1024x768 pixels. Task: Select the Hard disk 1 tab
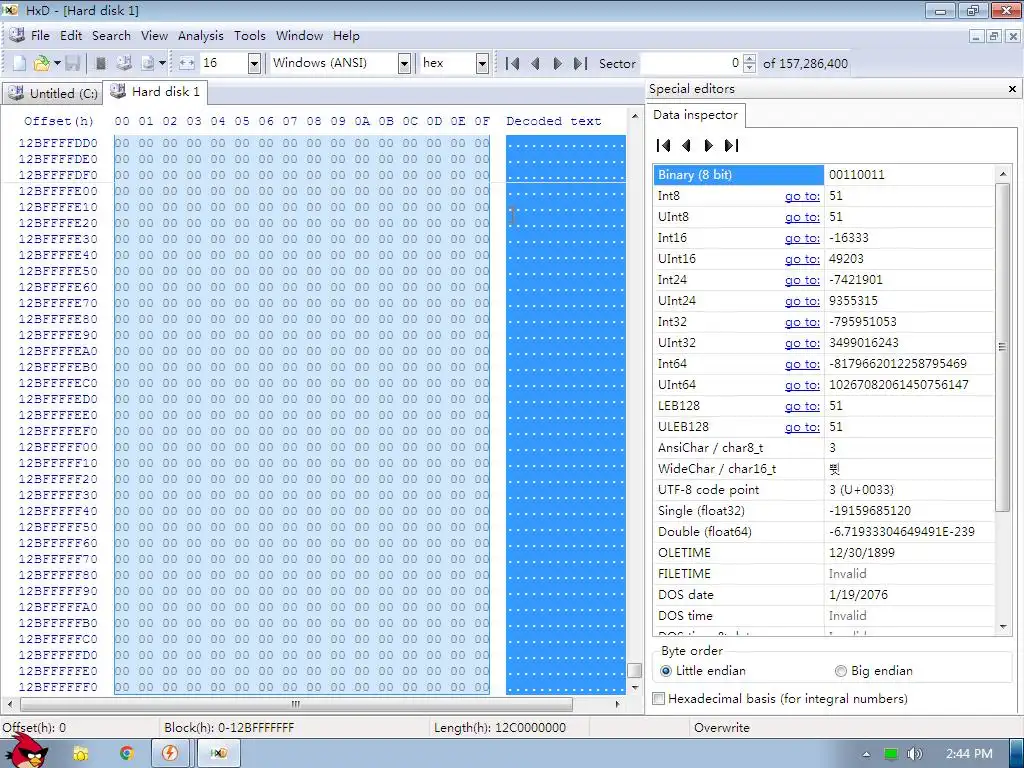(155, 92)
